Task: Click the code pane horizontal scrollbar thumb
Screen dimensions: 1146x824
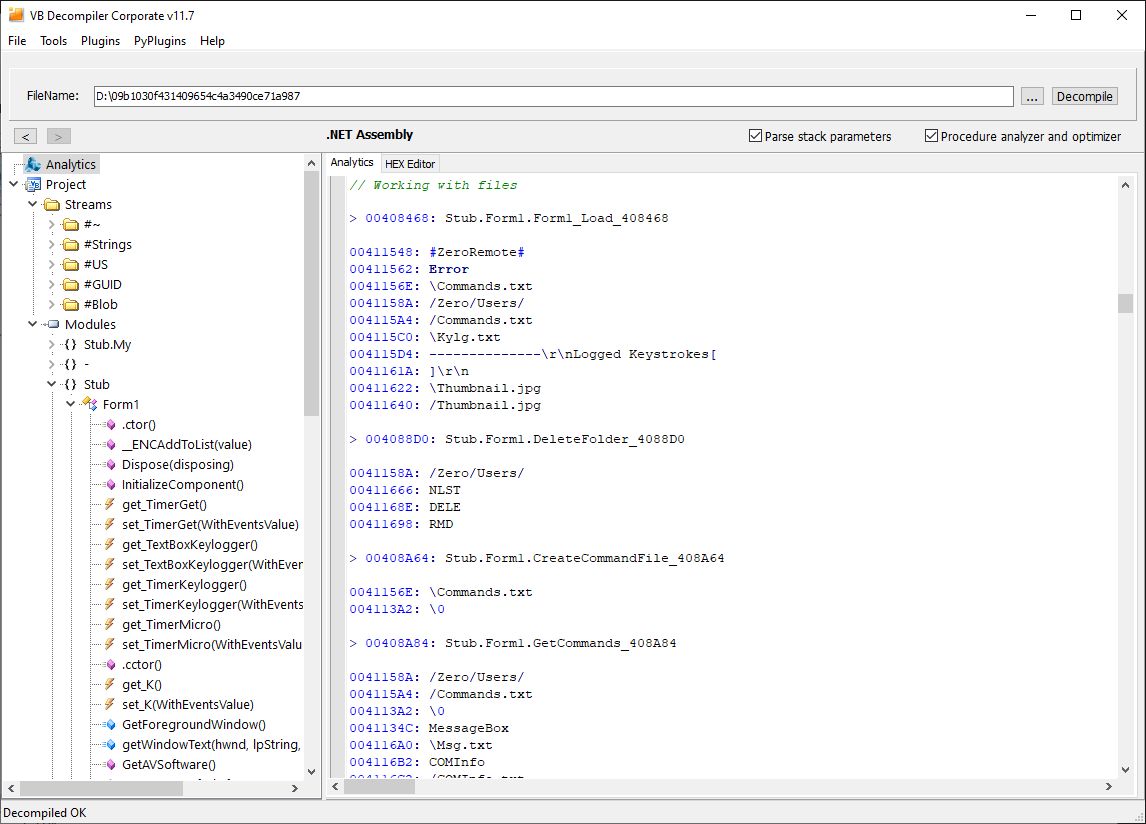Action: pyautogui.click(x=379, y=787)
